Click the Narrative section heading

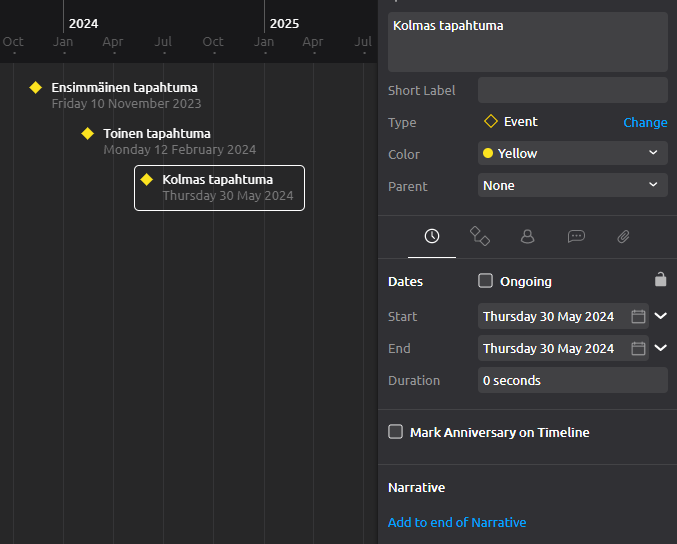(x=416, y=487)
